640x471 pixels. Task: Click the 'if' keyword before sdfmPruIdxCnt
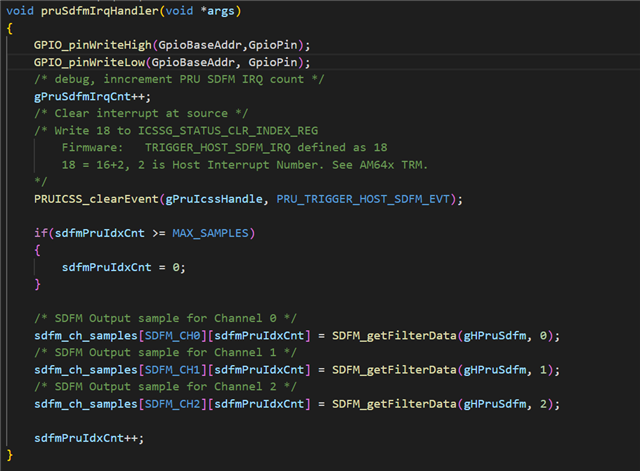41,233
